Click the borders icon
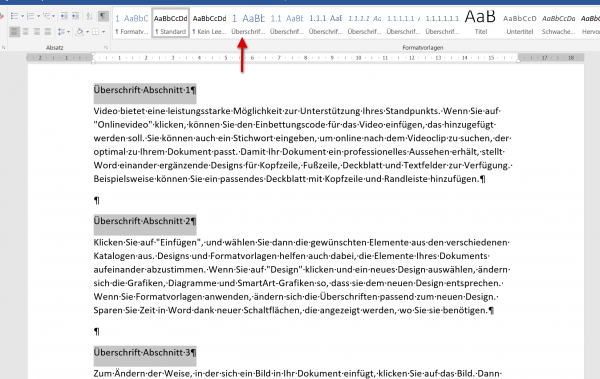 96,31
